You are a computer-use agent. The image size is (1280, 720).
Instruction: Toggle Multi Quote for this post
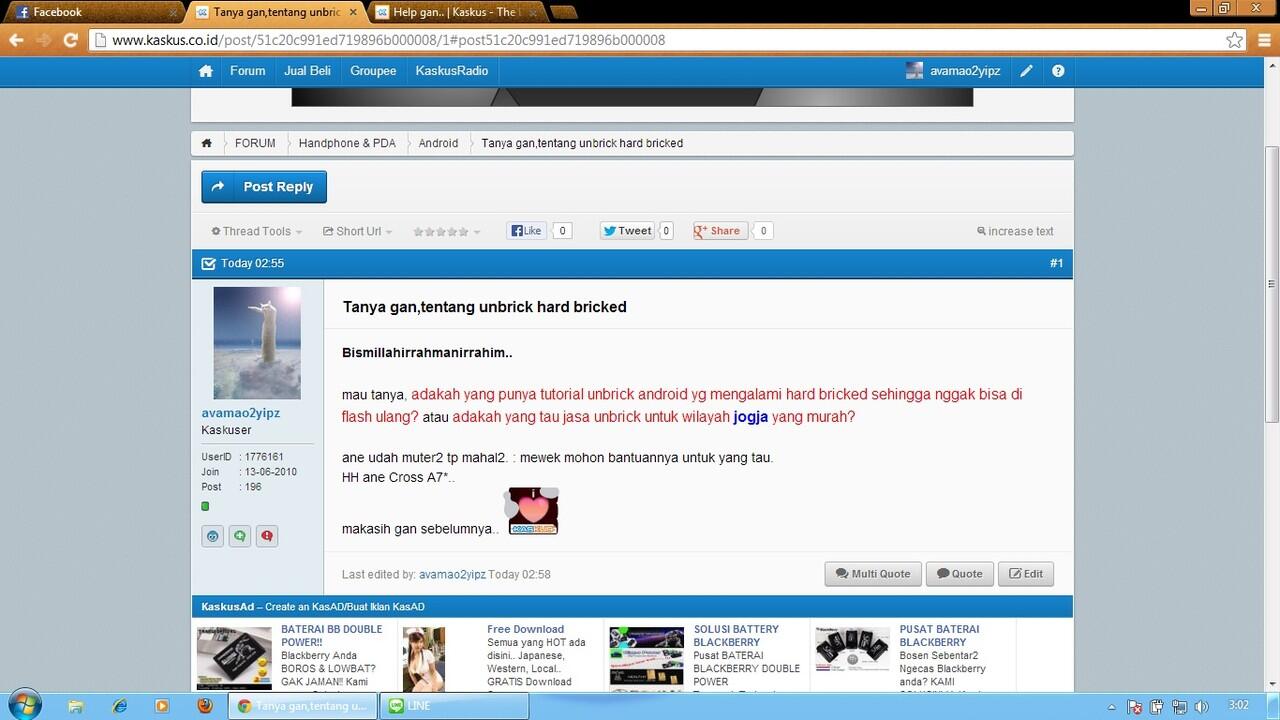tap(873, 574)
